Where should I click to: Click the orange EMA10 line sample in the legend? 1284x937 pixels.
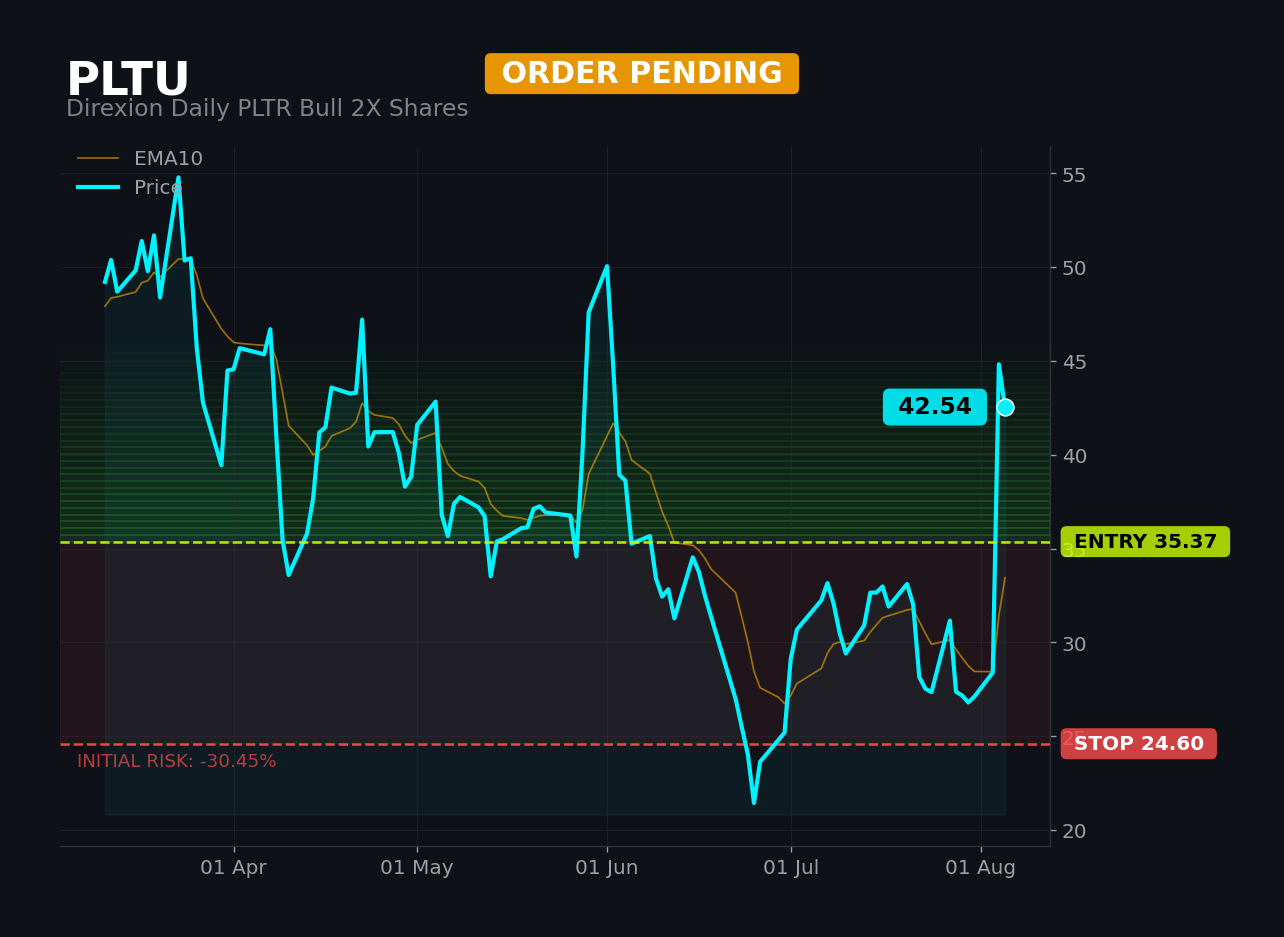(x=98, y=159)
